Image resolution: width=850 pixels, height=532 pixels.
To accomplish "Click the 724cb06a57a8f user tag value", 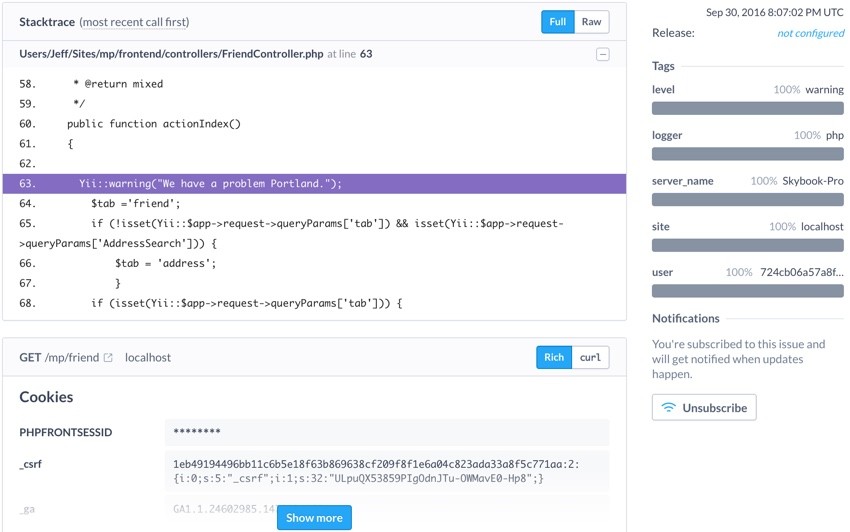I will pos(801,272).
